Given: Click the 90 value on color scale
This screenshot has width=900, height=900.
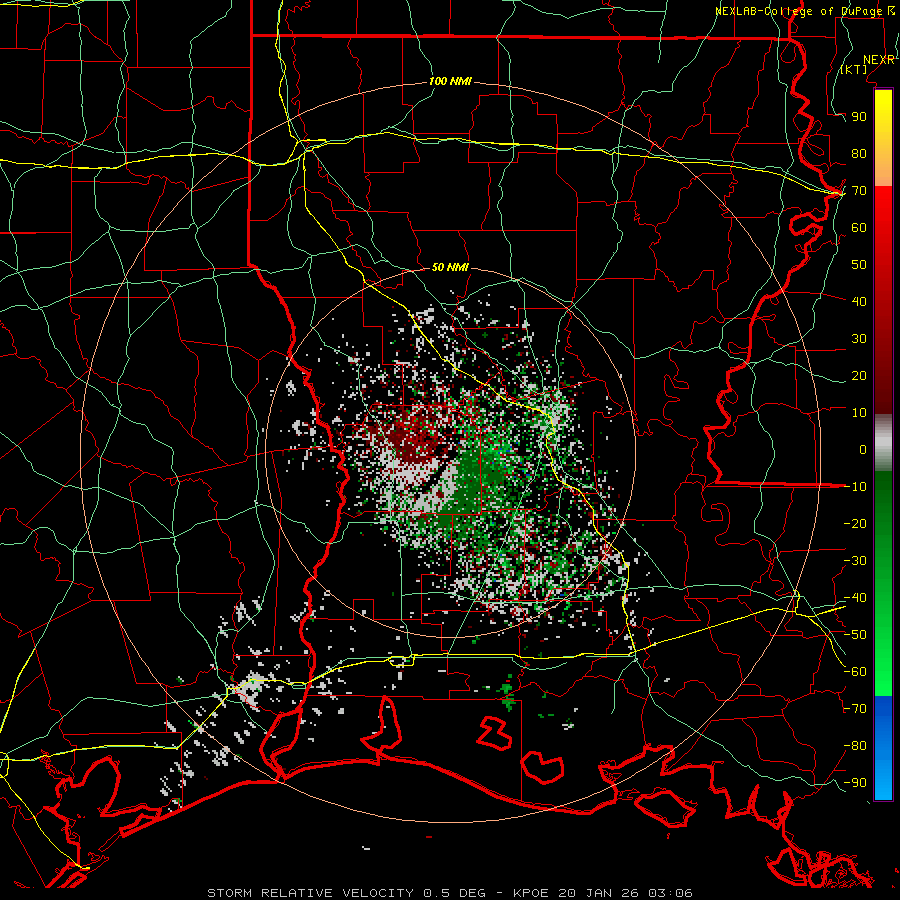Looking at the screenshot, I should click(859, 117).
